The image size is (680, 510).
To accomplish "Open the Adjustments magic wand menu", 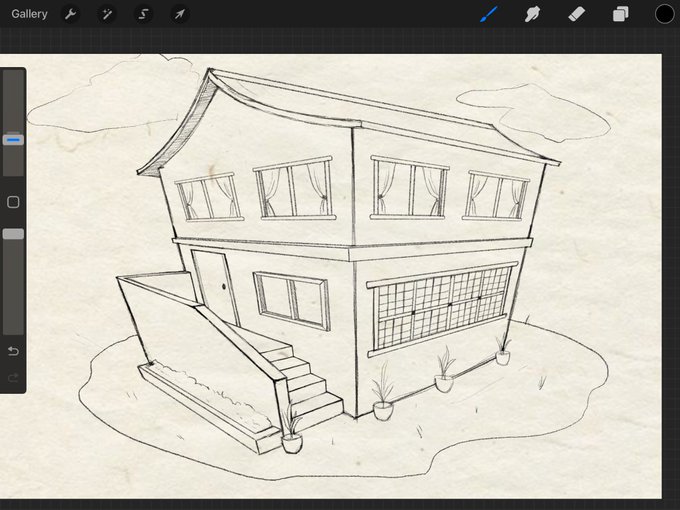I will click(x=107, y=14).
